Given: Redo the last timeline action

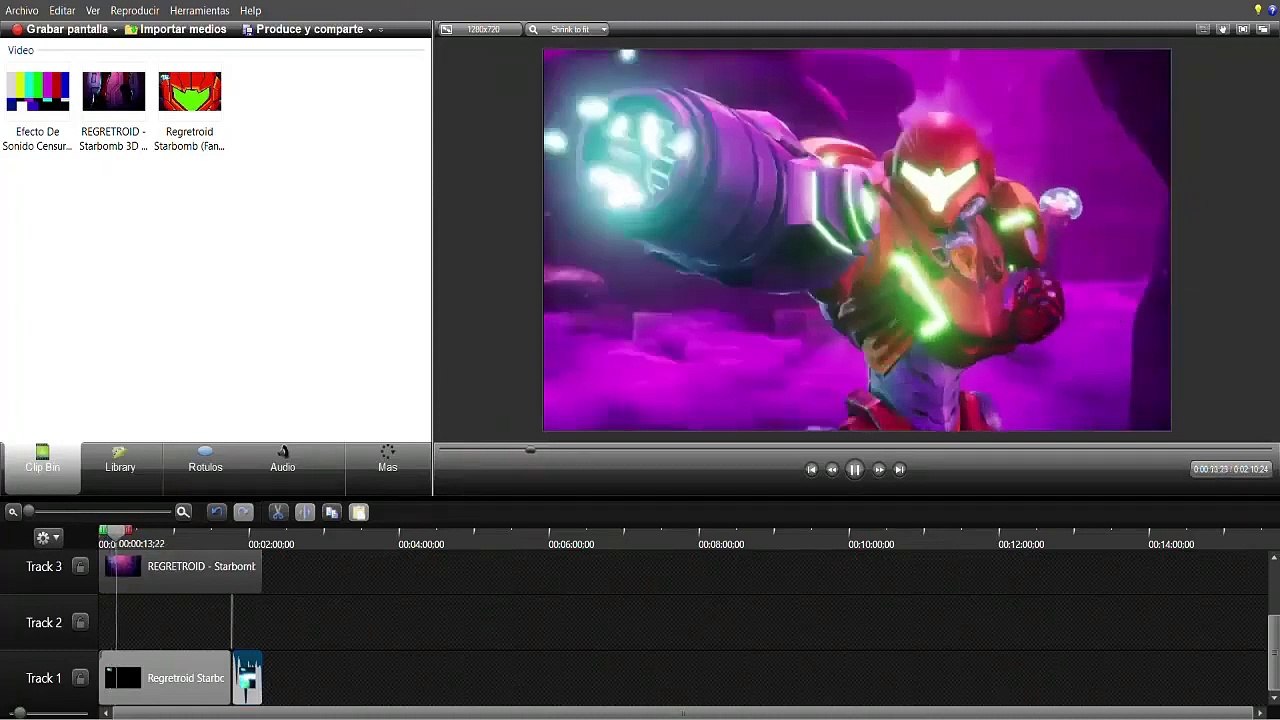Looking at the screenshot, I should tap(244, 512).
